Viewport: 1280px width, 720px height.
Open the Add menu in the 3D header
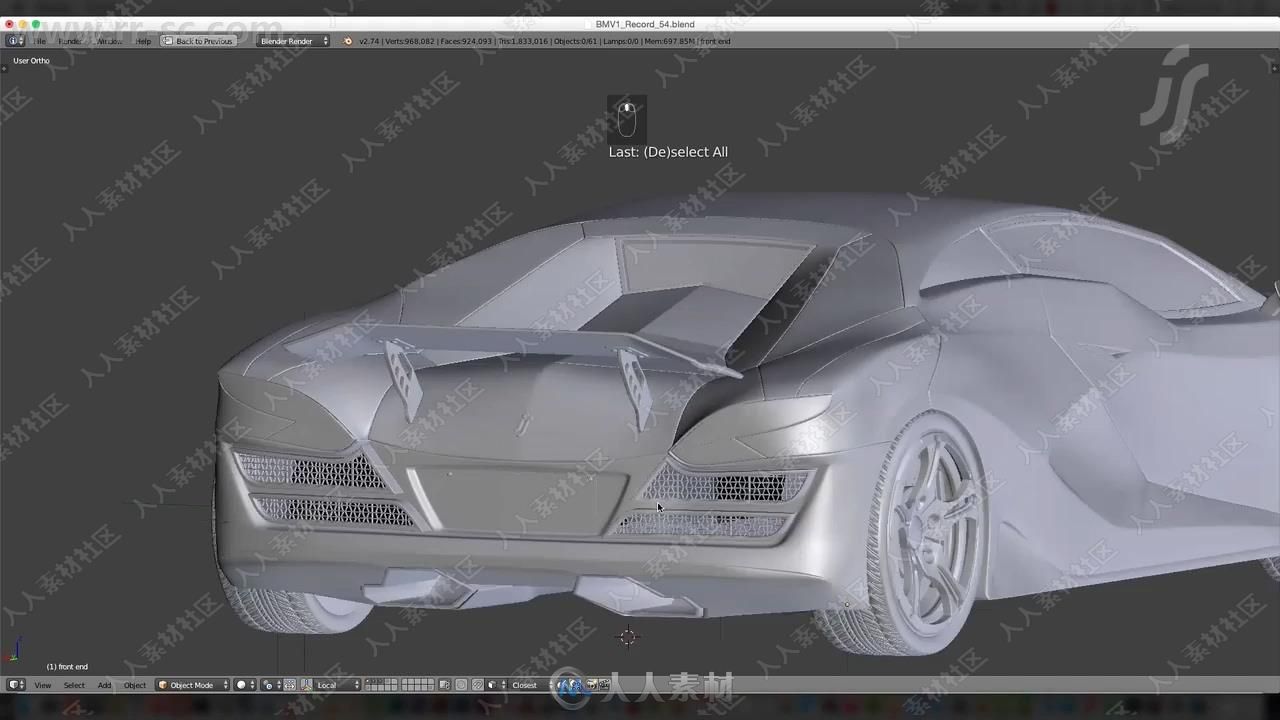point(104,685)
